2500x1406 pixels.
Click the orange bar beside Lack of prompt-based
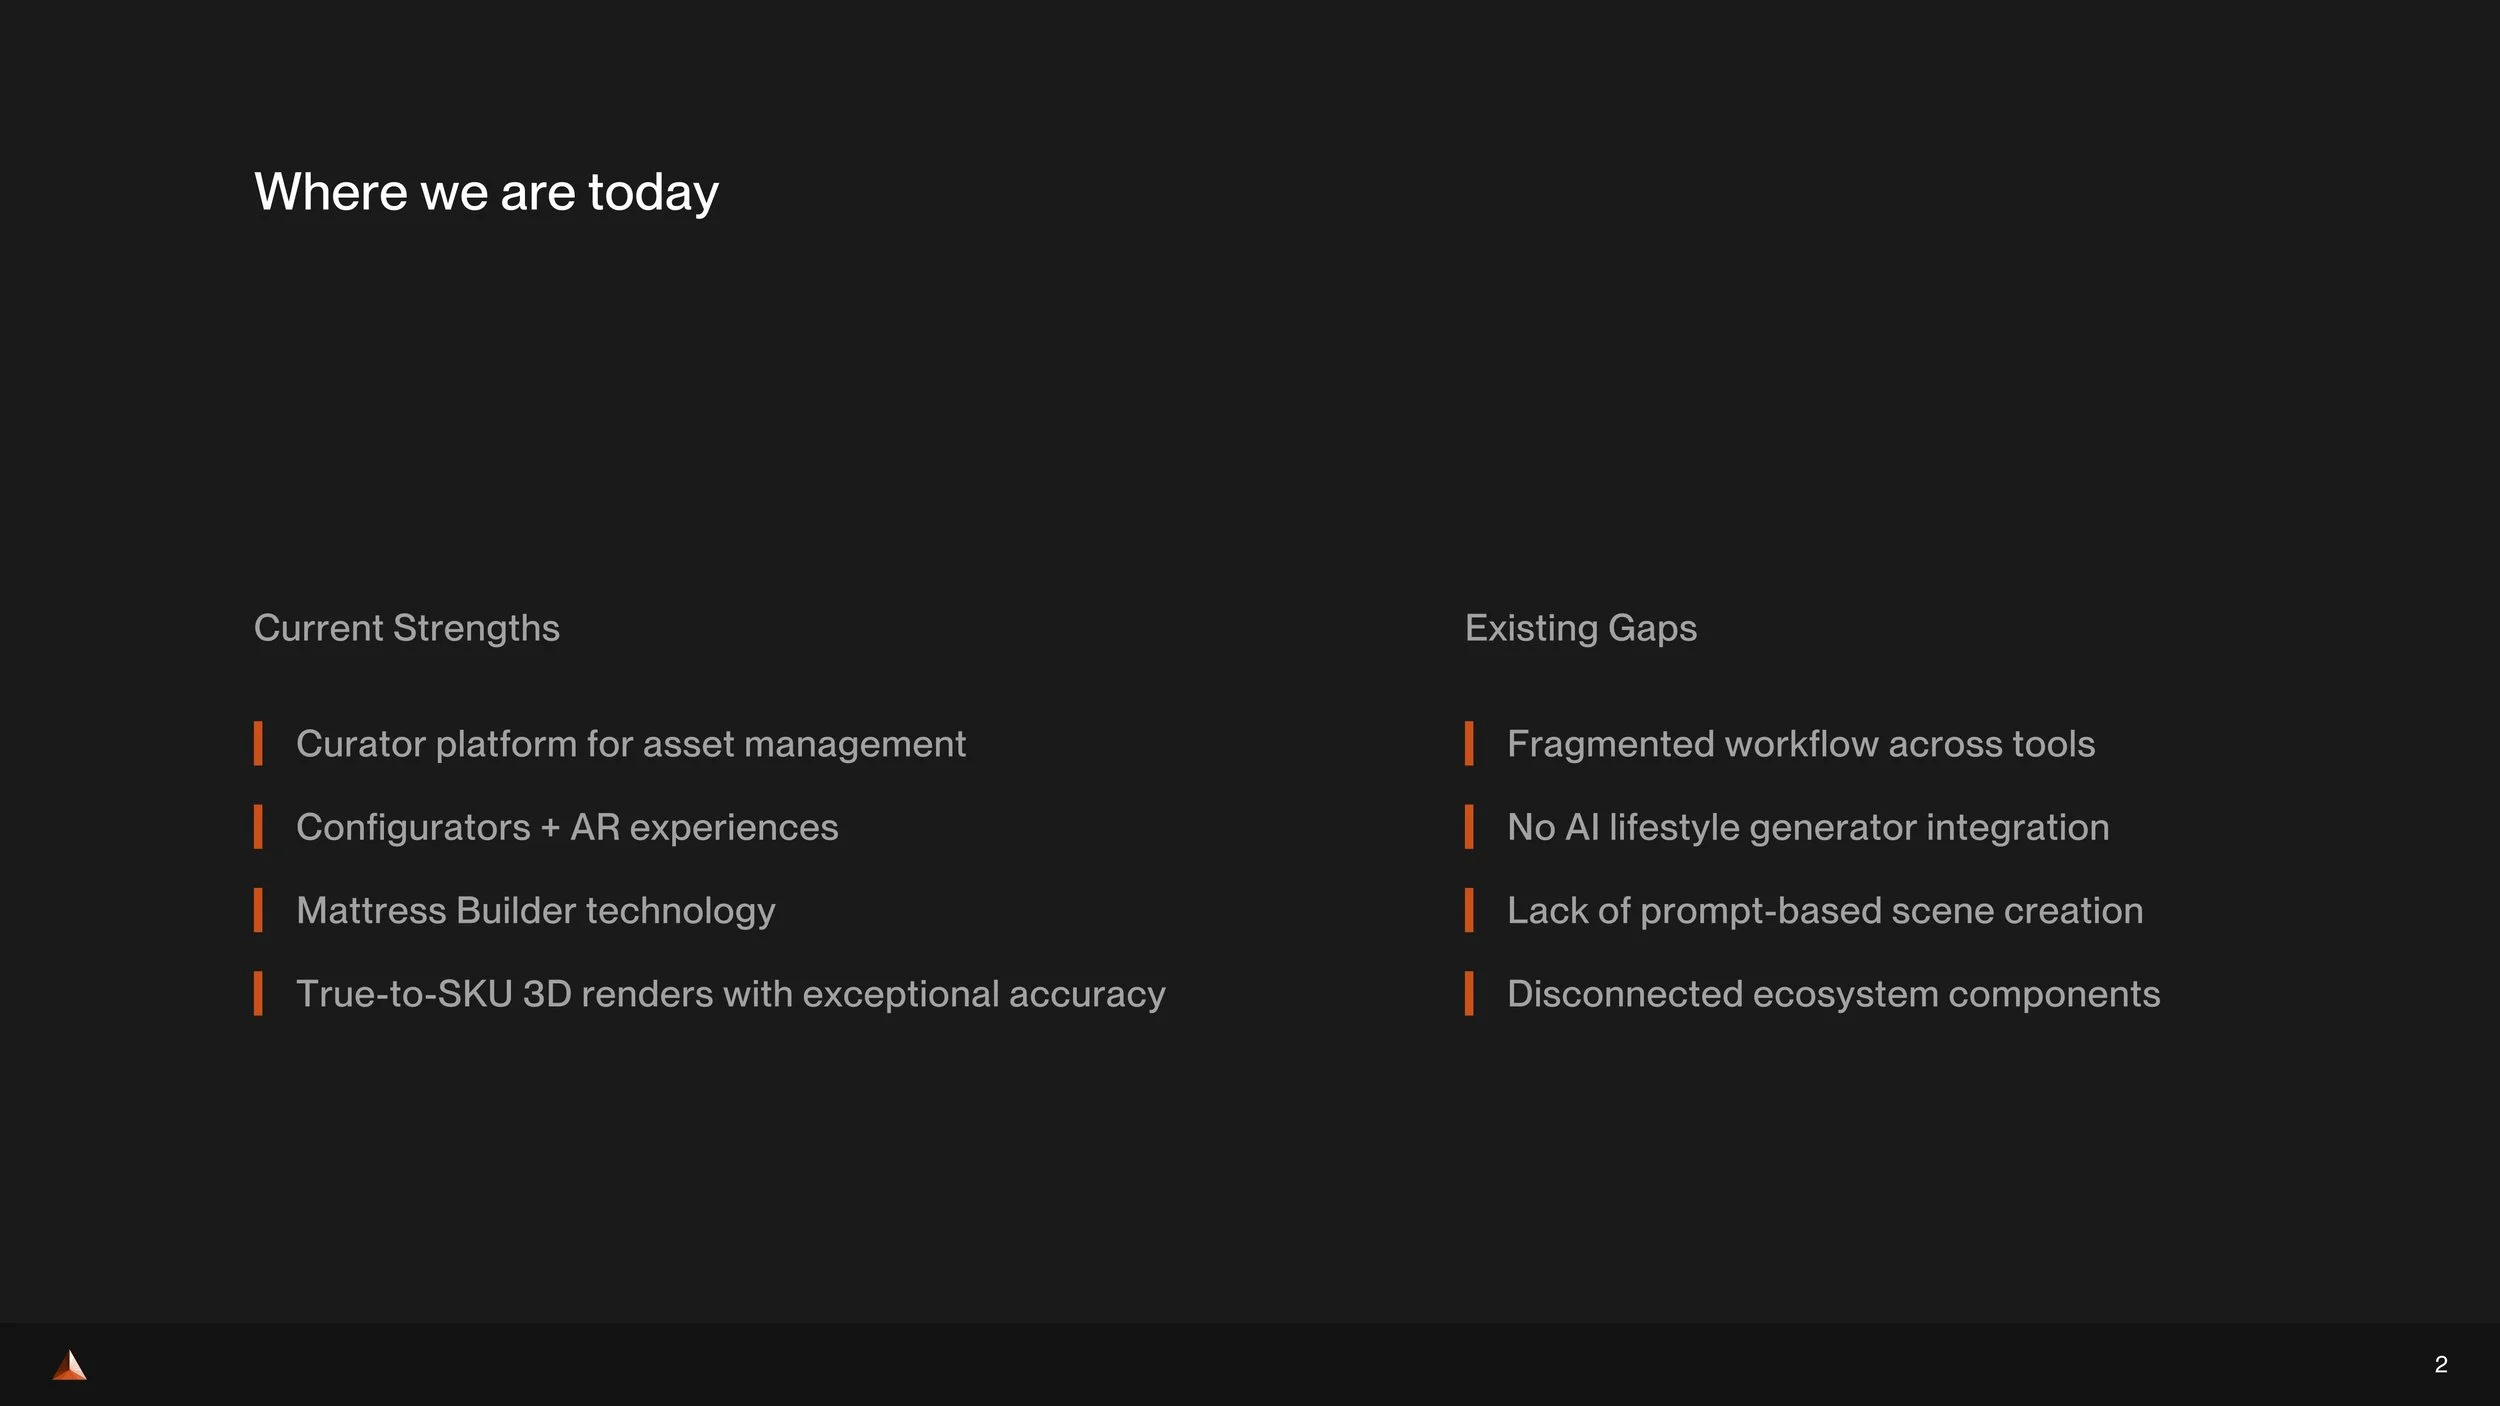coord(1469,910)
